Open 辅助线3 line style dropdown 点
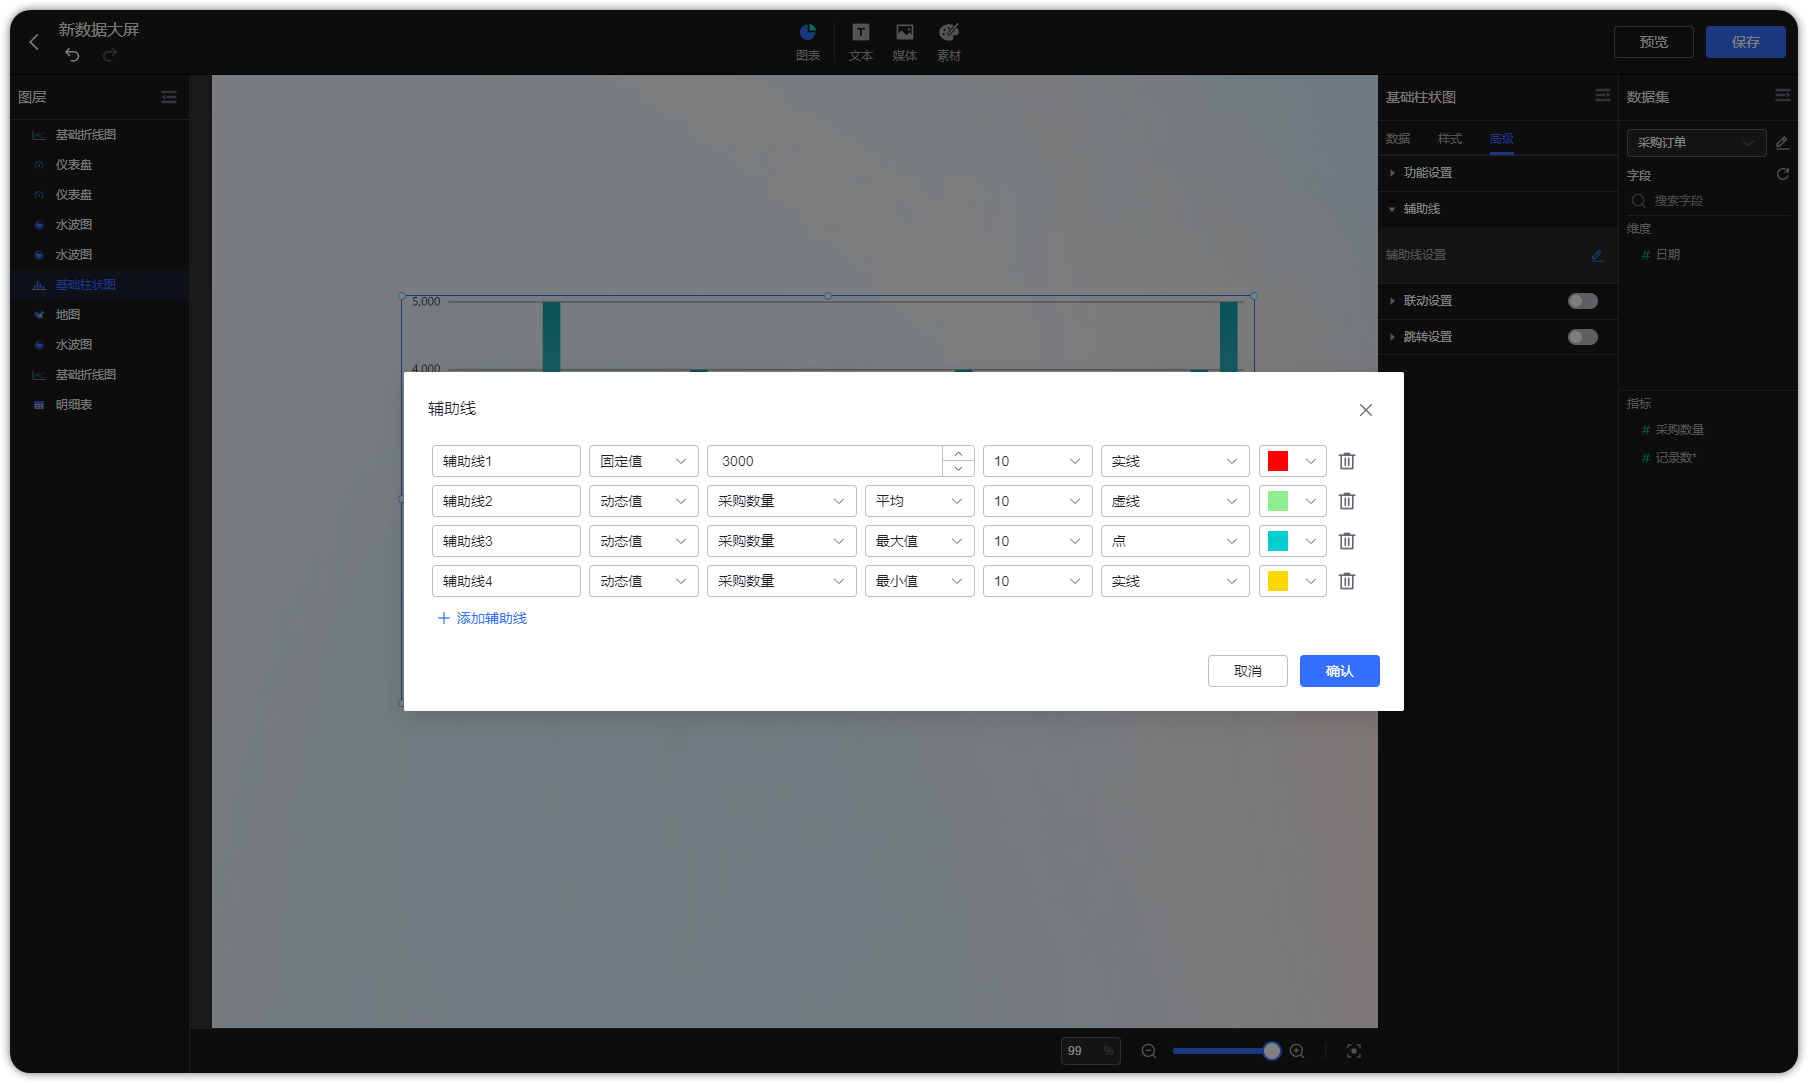 [x=1175, y=541]
